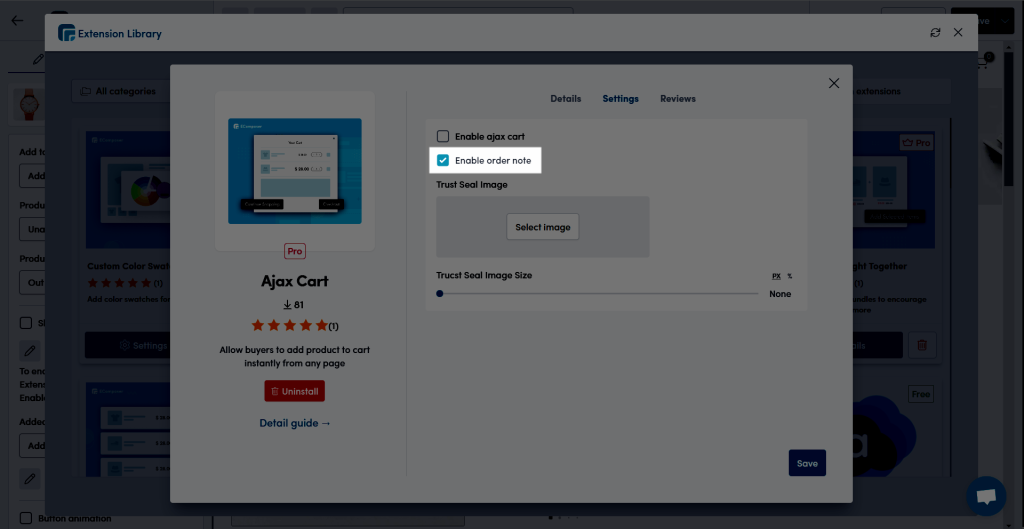The height and width of the screenshot is (529, 1024).
Task: Open the Reviews tab
Action: (678, 99)
